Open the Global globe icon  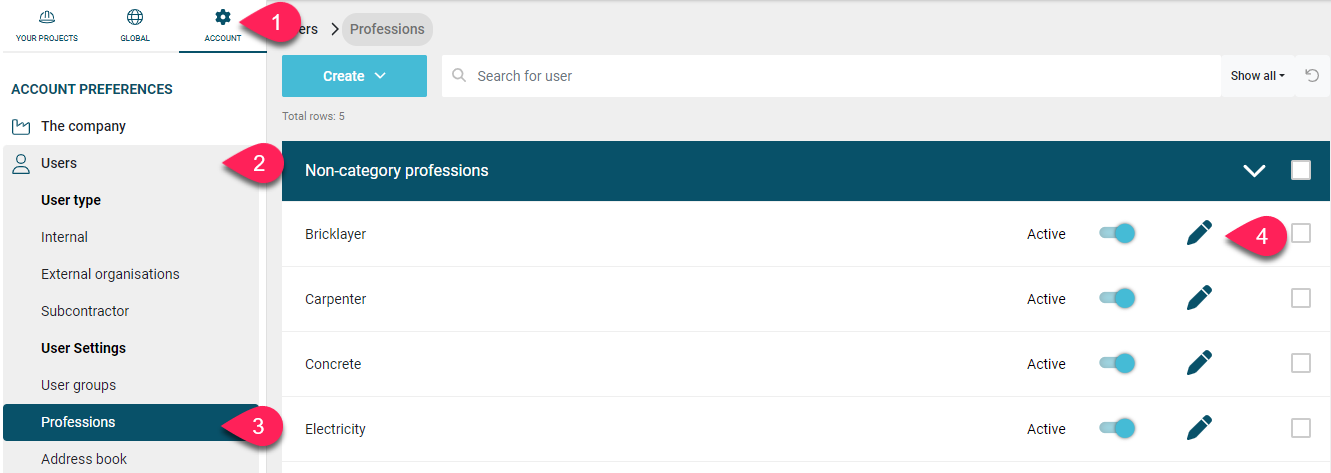pyautogui.click(x=135, y=17)
